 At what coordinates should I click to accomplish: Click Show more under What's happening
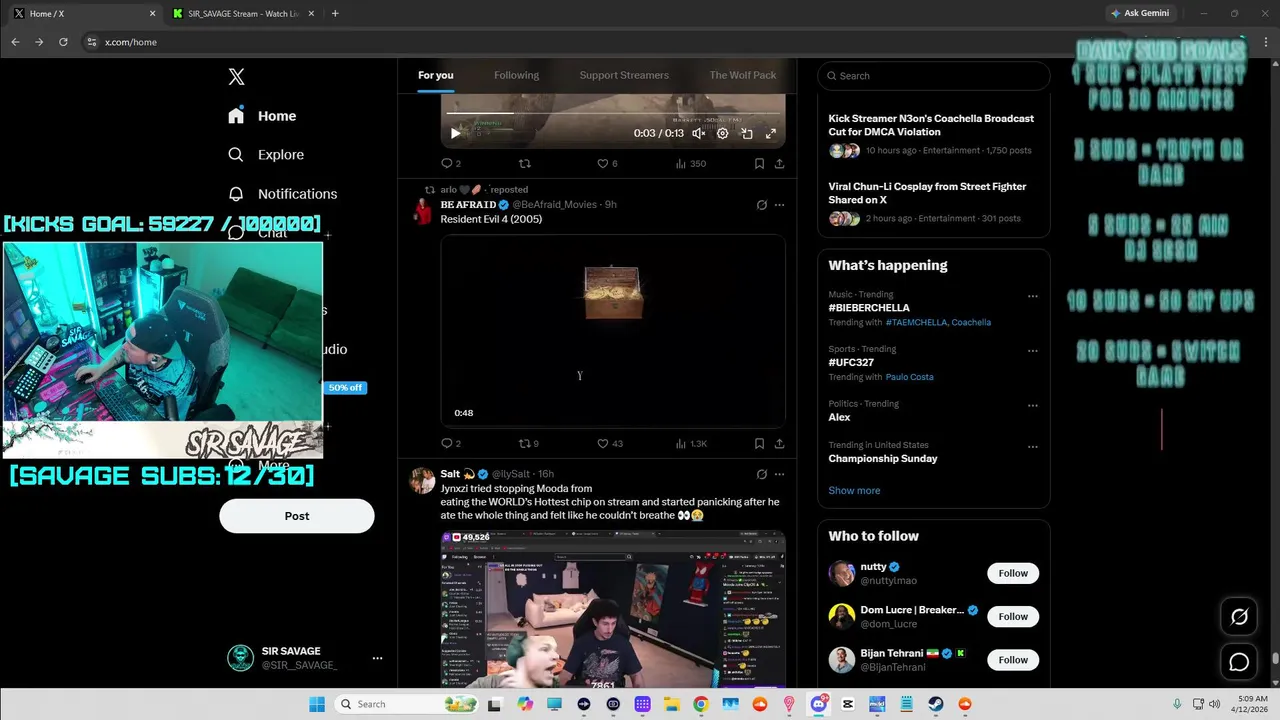click(x=854, y=491)
